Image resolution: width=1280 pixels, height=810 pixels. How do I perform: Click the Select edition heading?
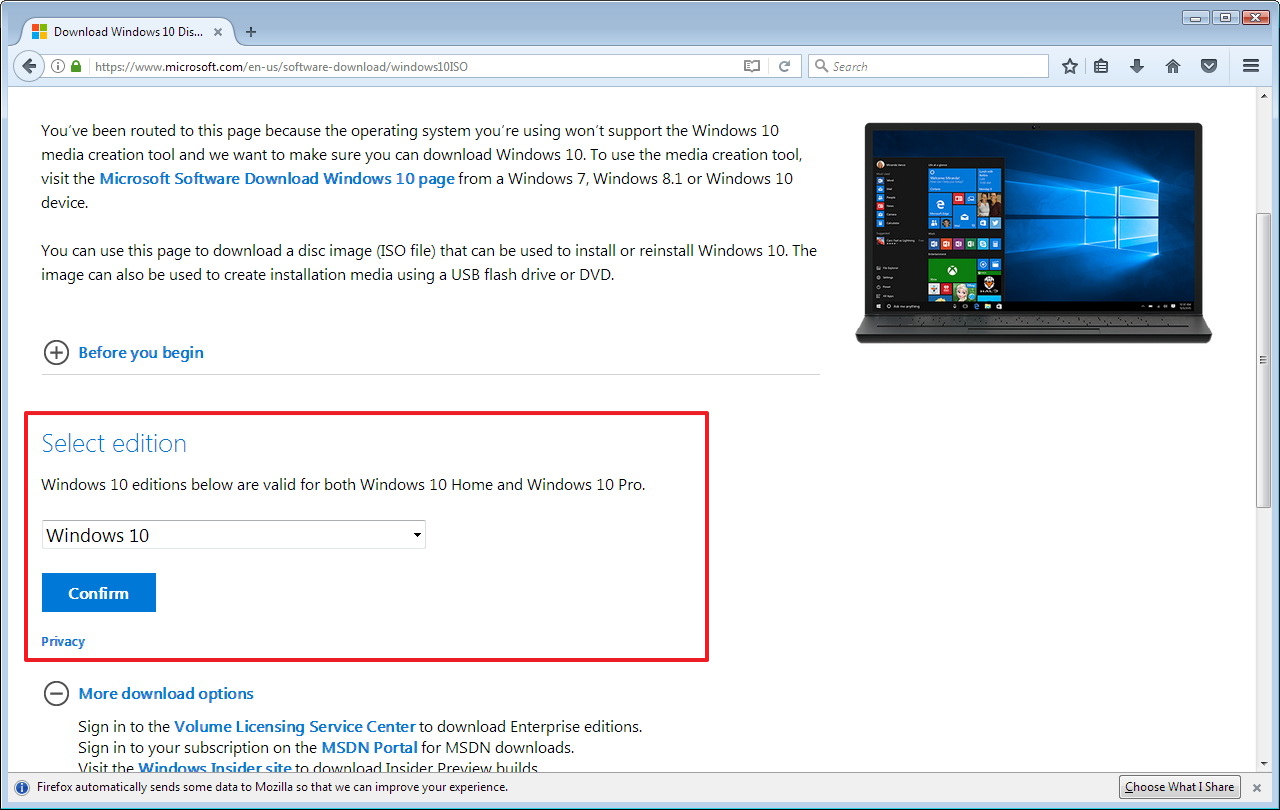click(114, 443)
